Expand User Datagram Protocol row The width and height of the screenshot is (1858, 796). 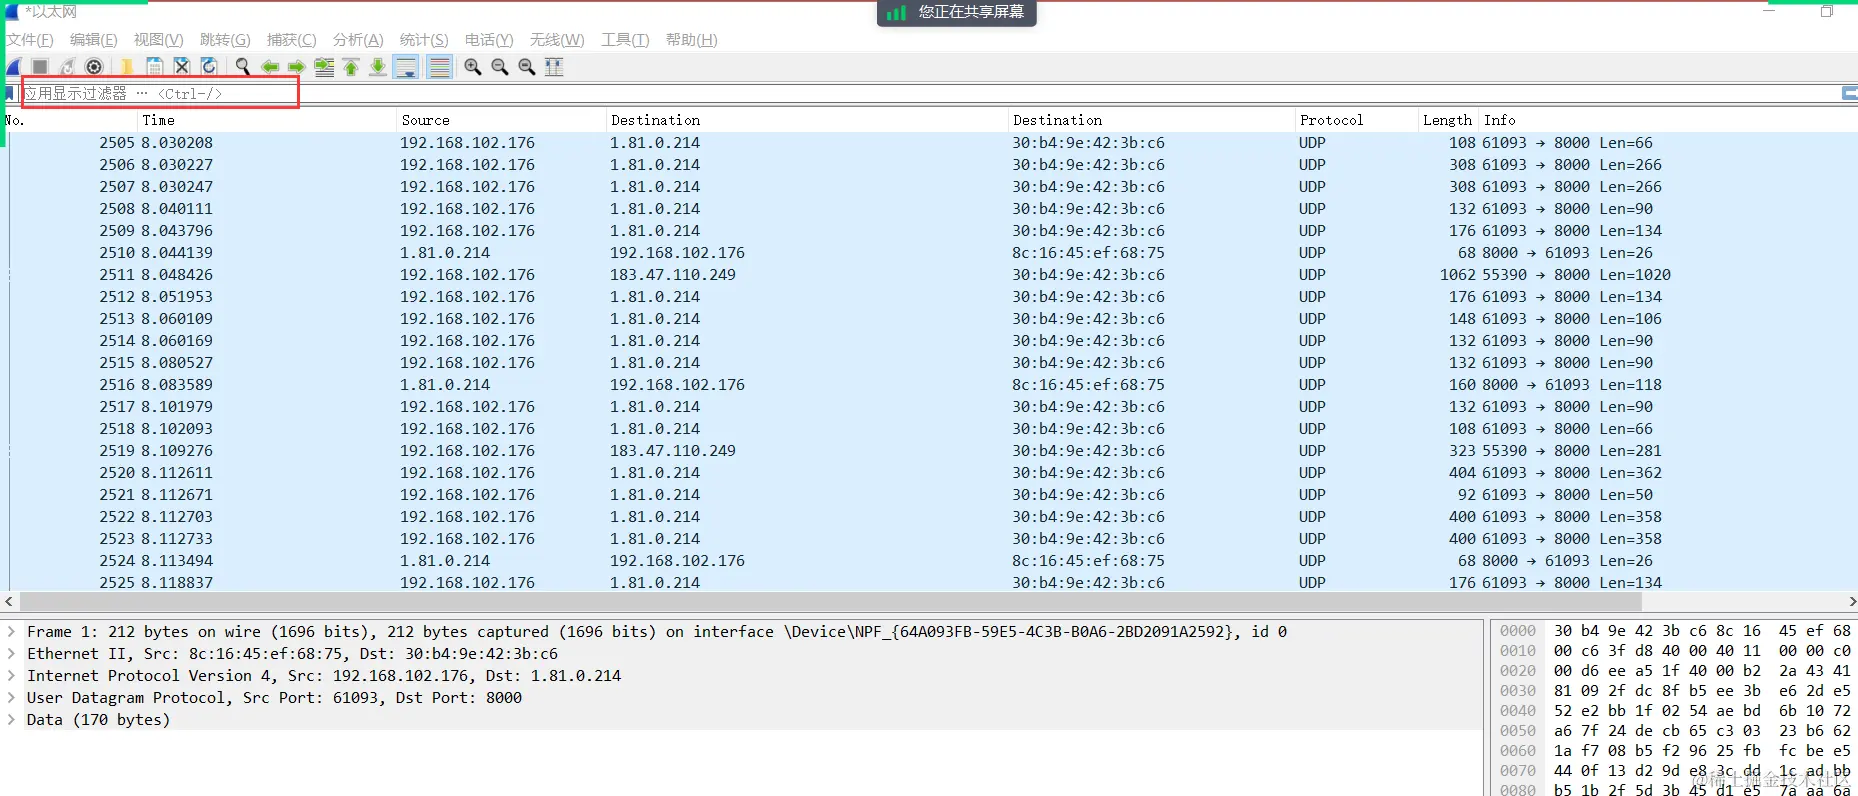coord(11,698)
